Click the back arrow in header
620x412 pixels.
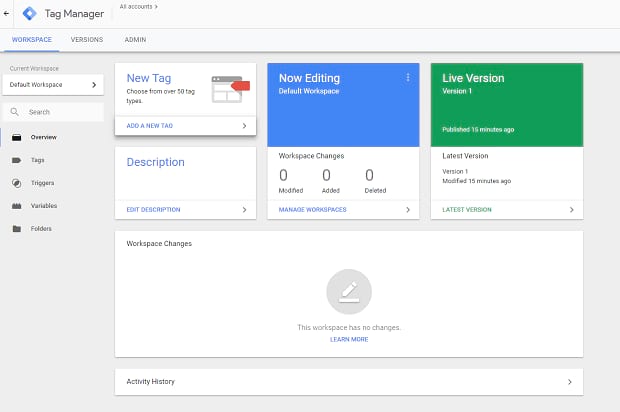click(7, 14)
